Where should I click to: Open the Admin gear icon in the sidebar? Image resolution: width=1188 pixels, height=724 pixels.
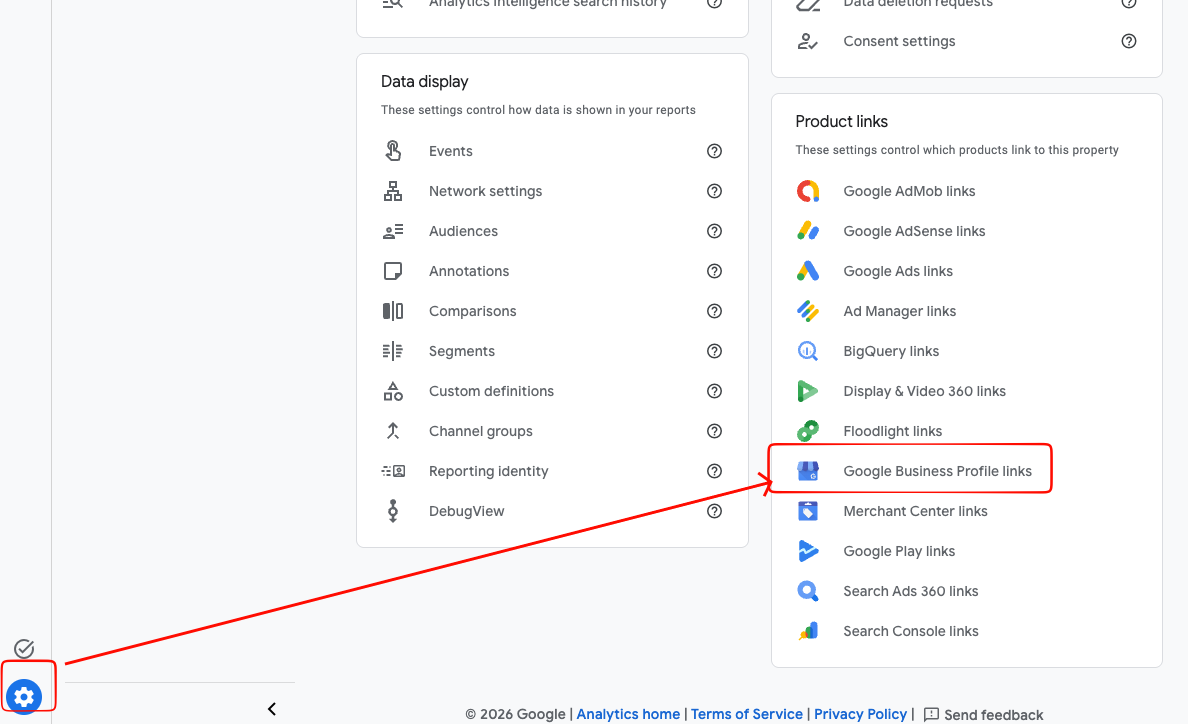pos(24,696)
